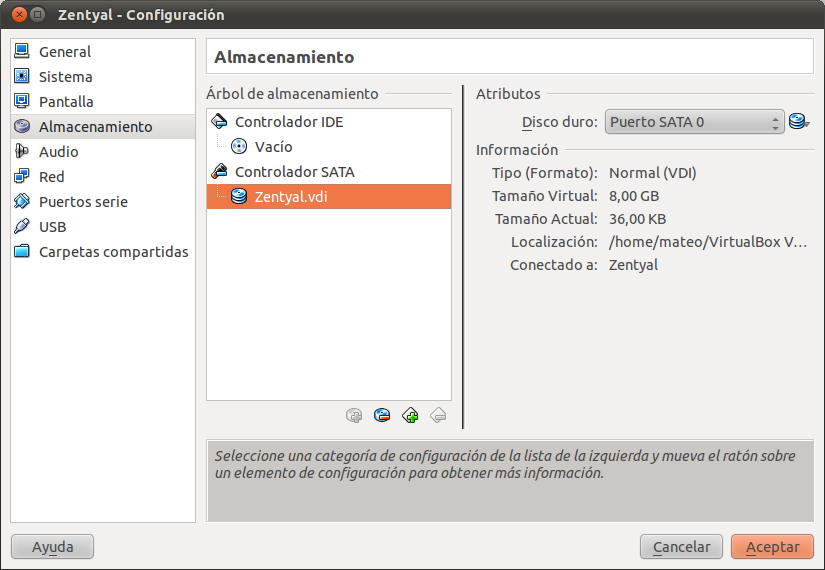The width and height of the screenshot is (825, 570).
Task: Open the Audio settings category
Action: 103,152
